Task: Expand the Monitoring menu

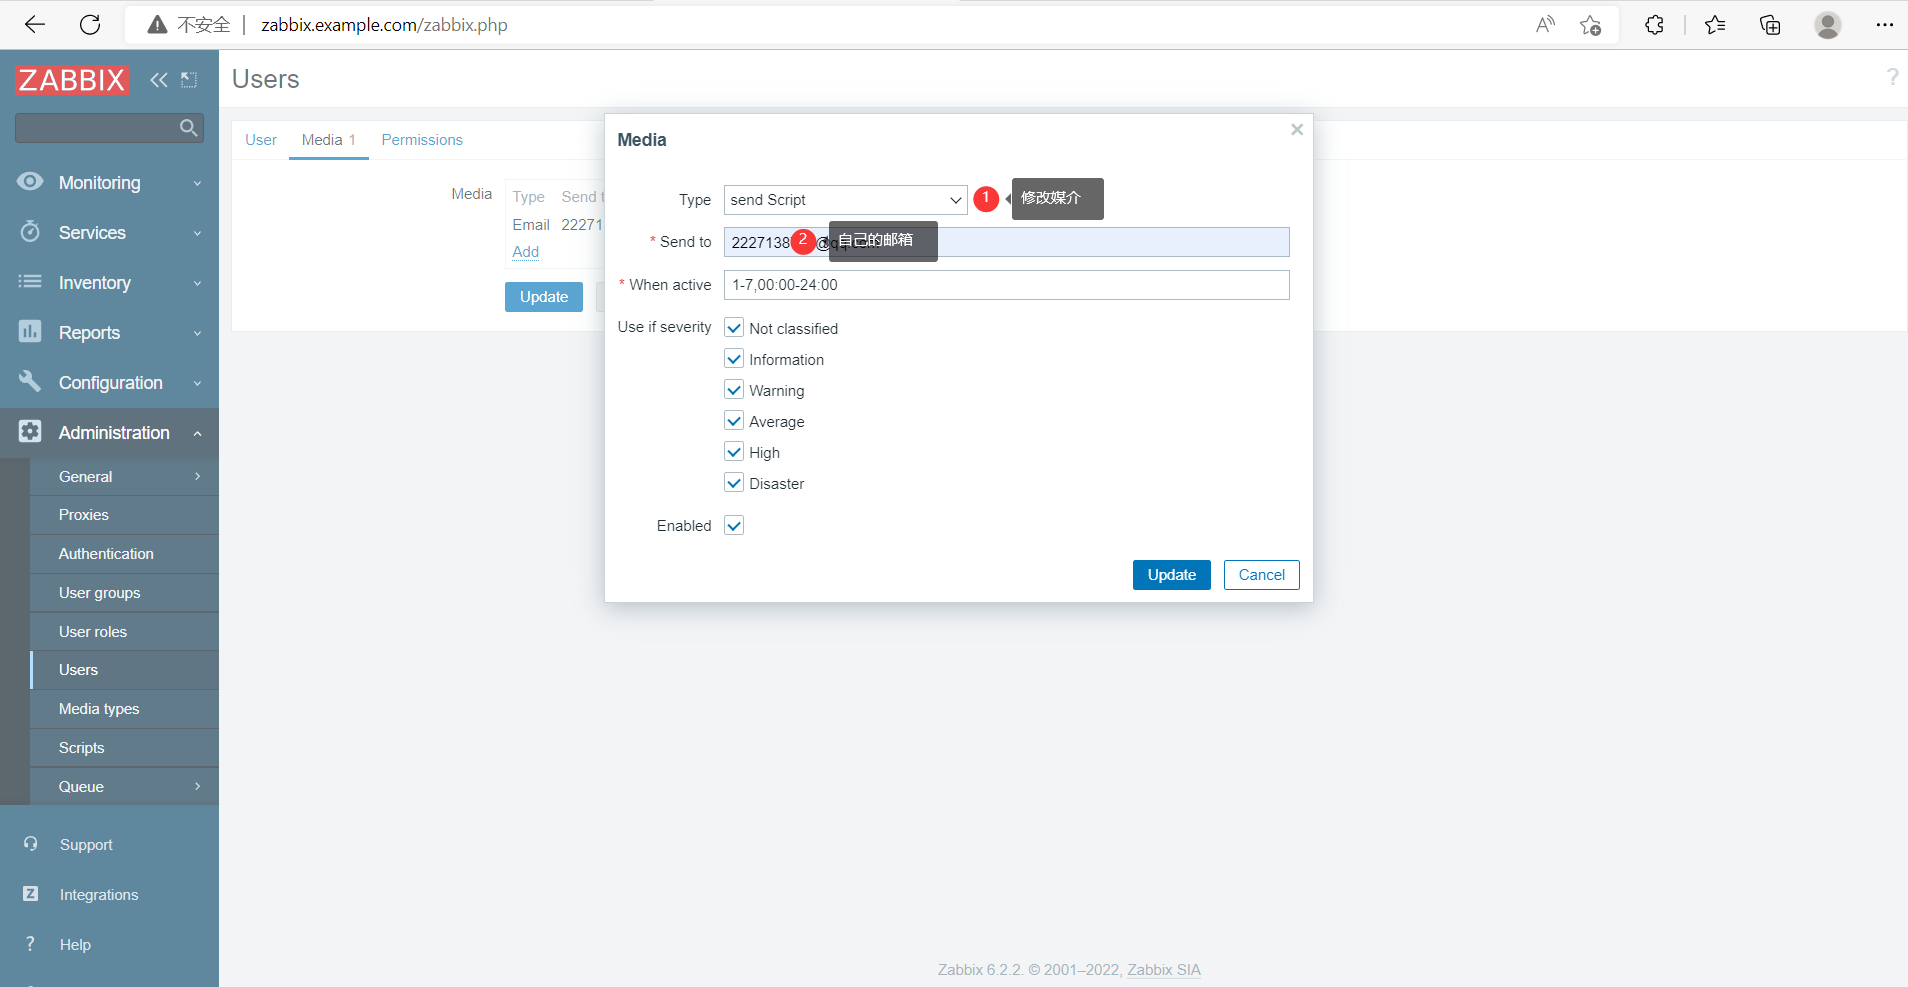Action: [109, 183]
